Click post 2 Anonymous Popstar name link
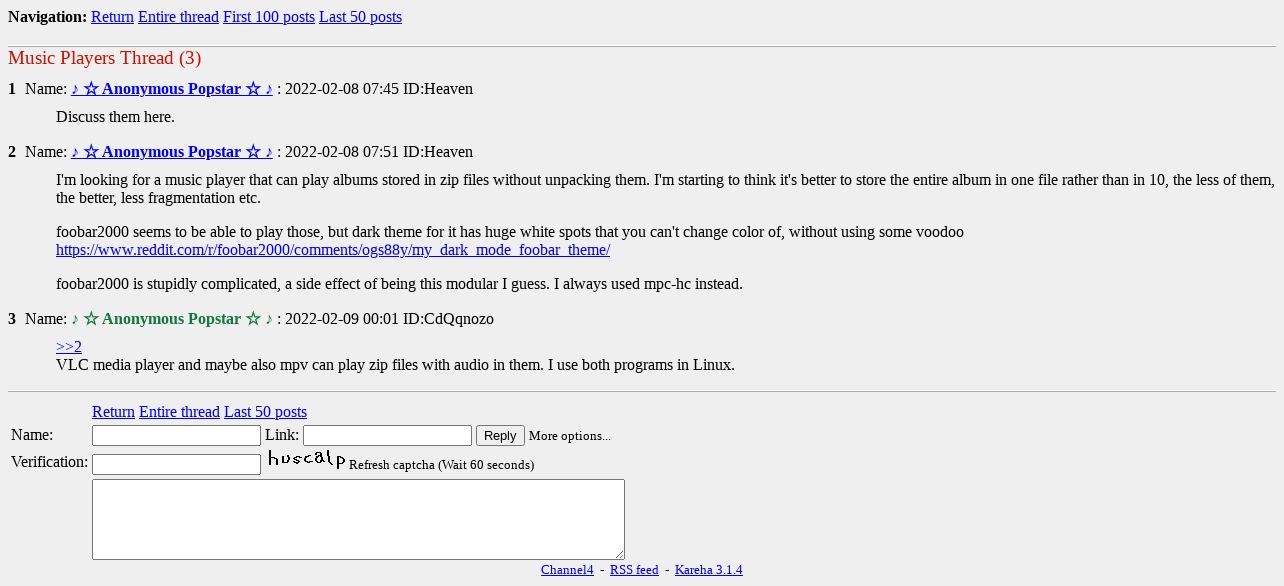 (x=172, y=152)
